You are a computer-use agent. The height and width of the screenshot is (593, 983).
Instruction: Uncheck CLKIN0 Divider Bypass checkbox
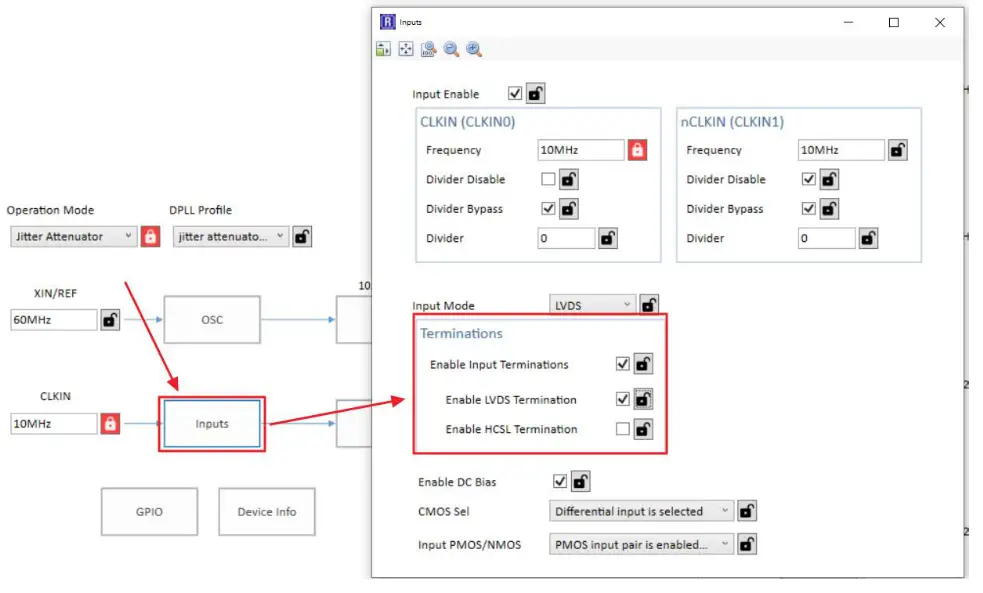549,209
